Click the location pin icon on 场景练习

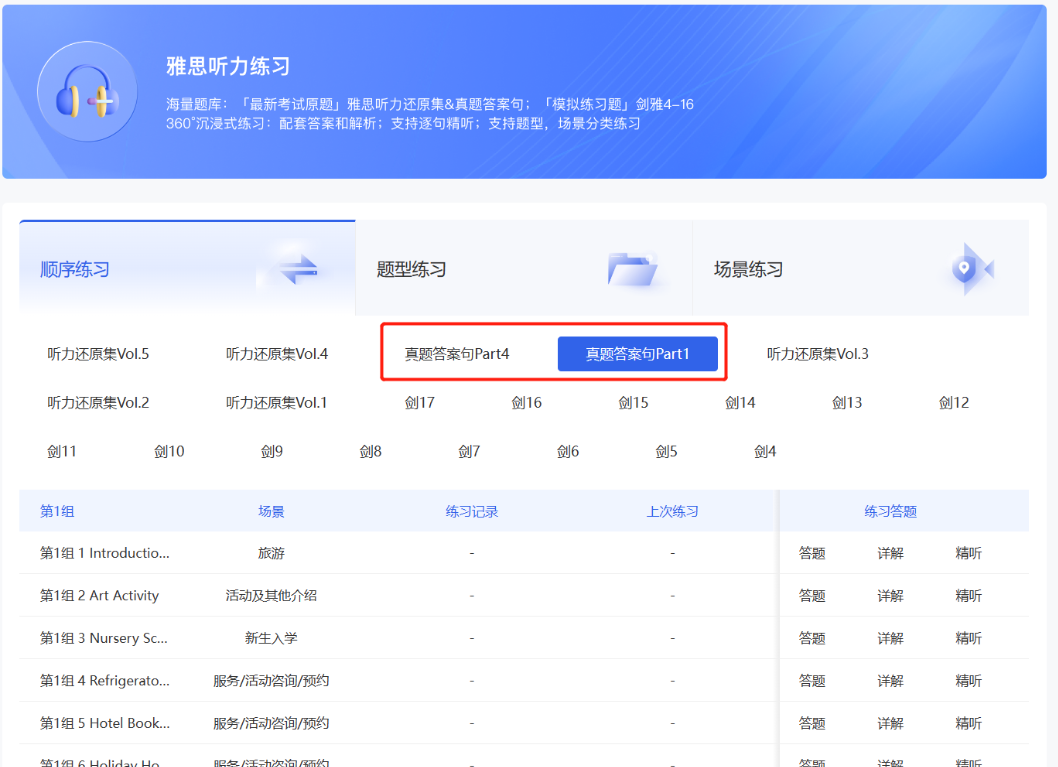click(972, 269)
